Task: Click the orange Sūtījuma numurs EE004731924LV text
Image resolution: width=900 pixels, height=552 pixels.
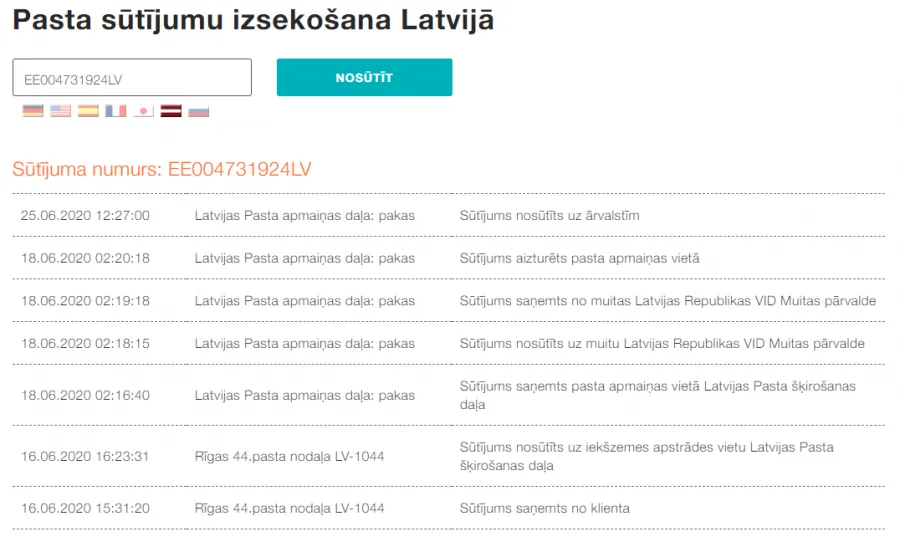Action: click(x=162, y=169)
